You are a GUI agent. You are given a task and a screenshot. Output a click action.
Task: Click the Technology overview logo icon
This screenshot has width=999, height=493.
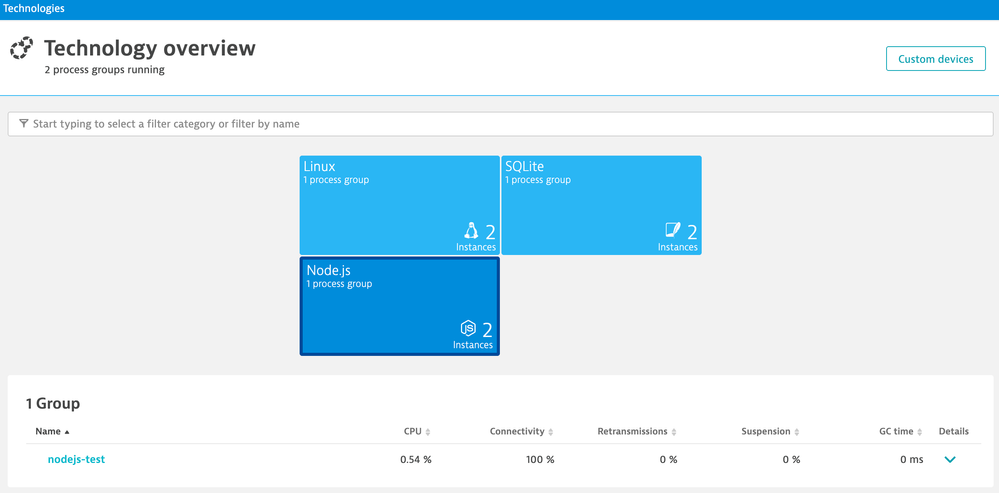coord(21,49)
